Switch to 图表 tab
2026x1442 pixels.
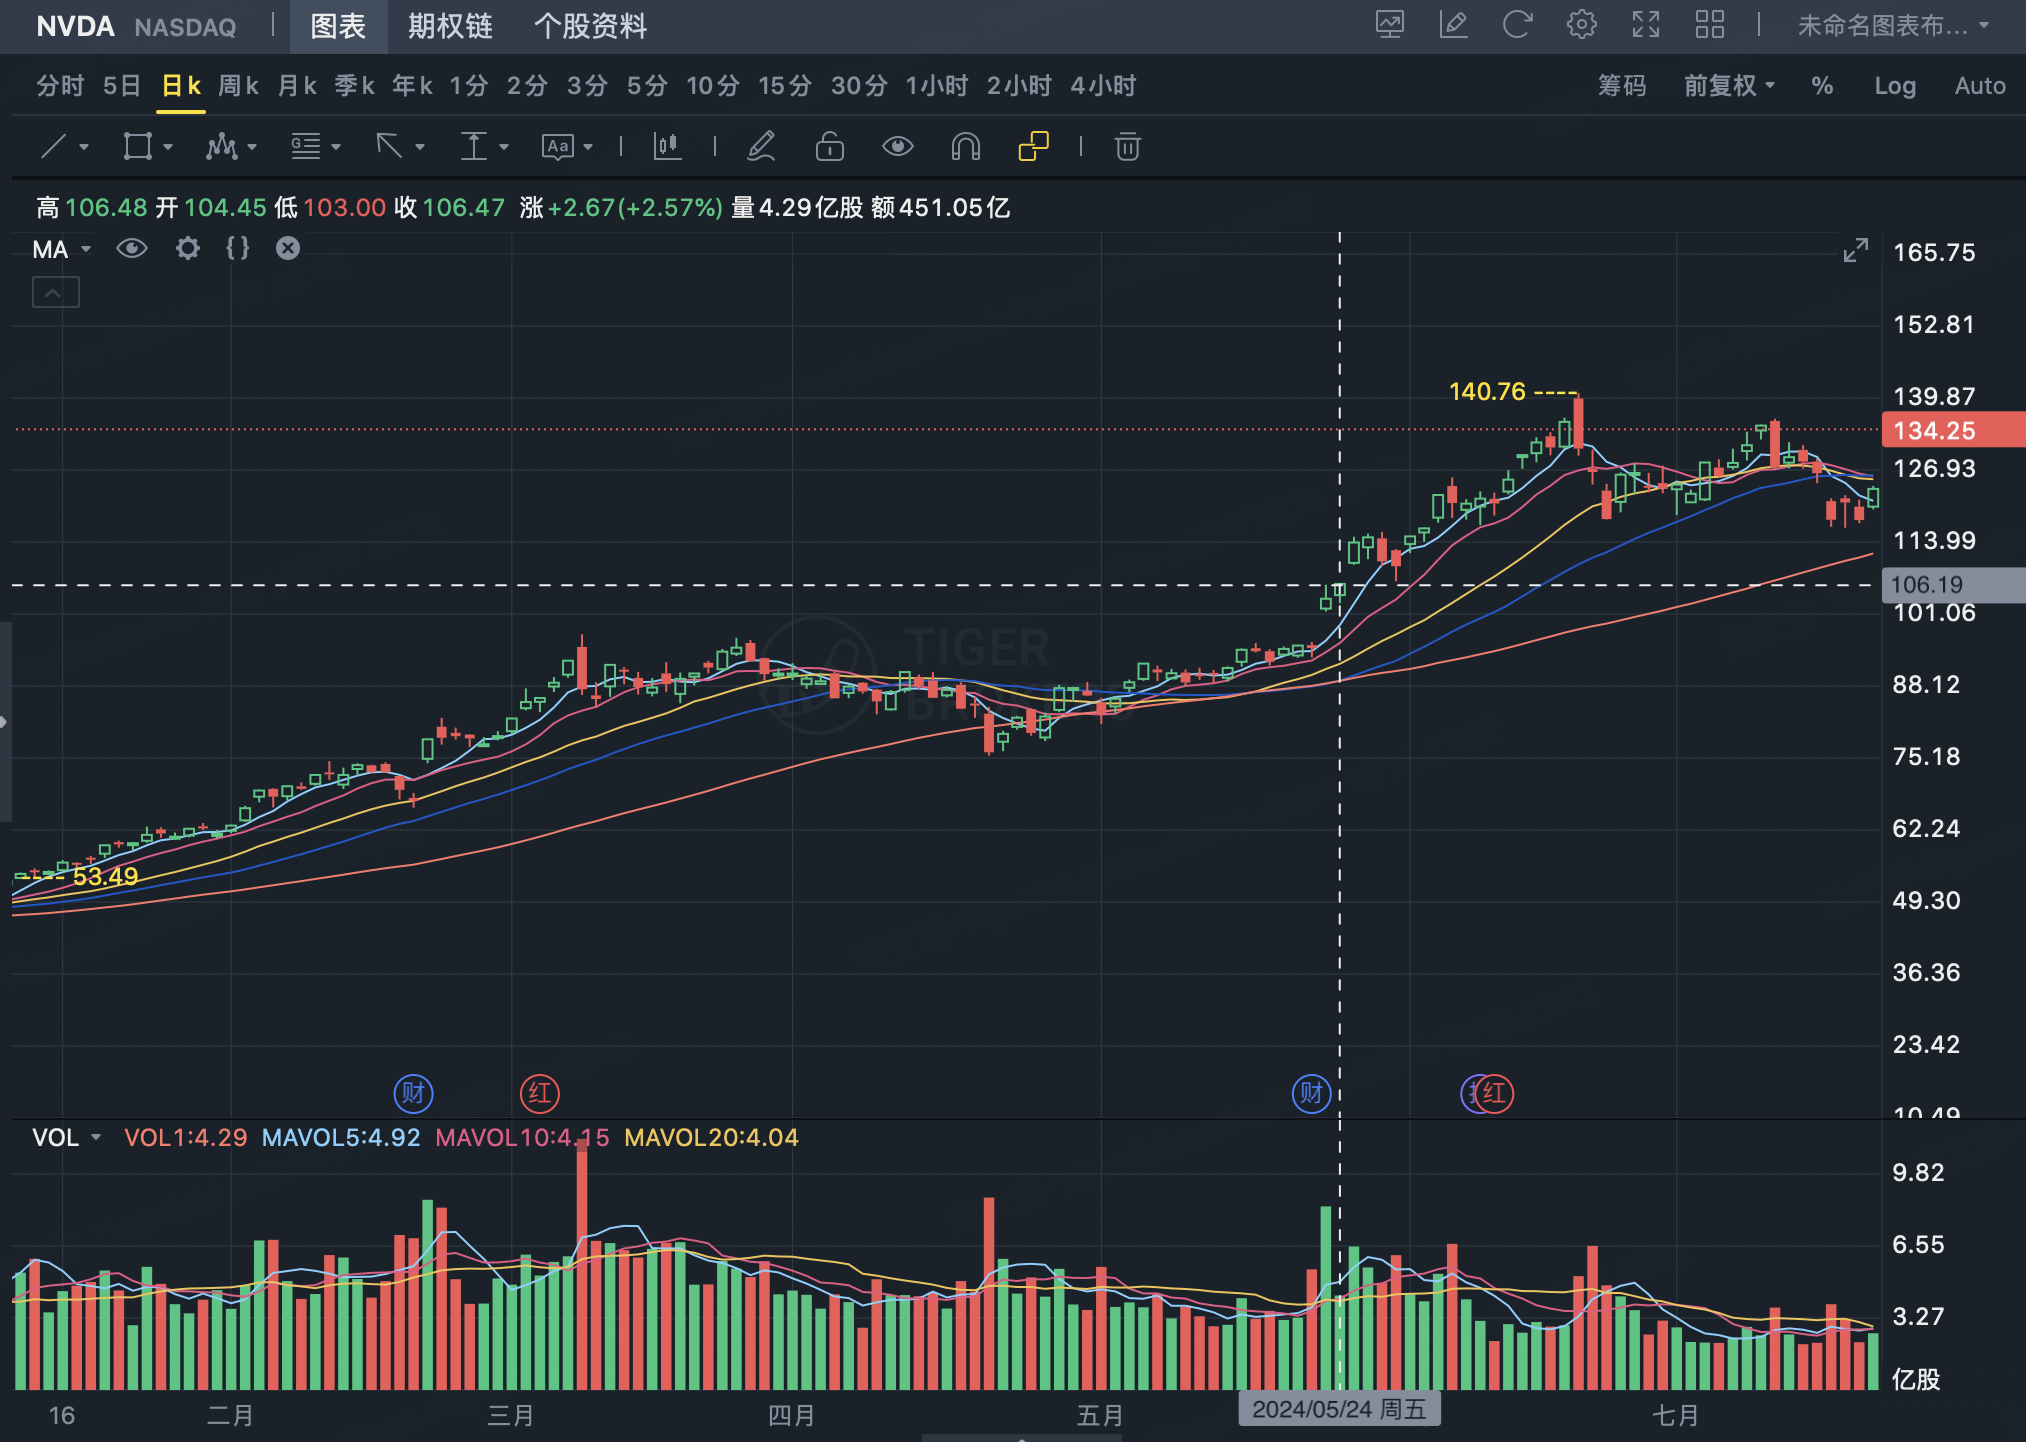click(x=338, y=26)
